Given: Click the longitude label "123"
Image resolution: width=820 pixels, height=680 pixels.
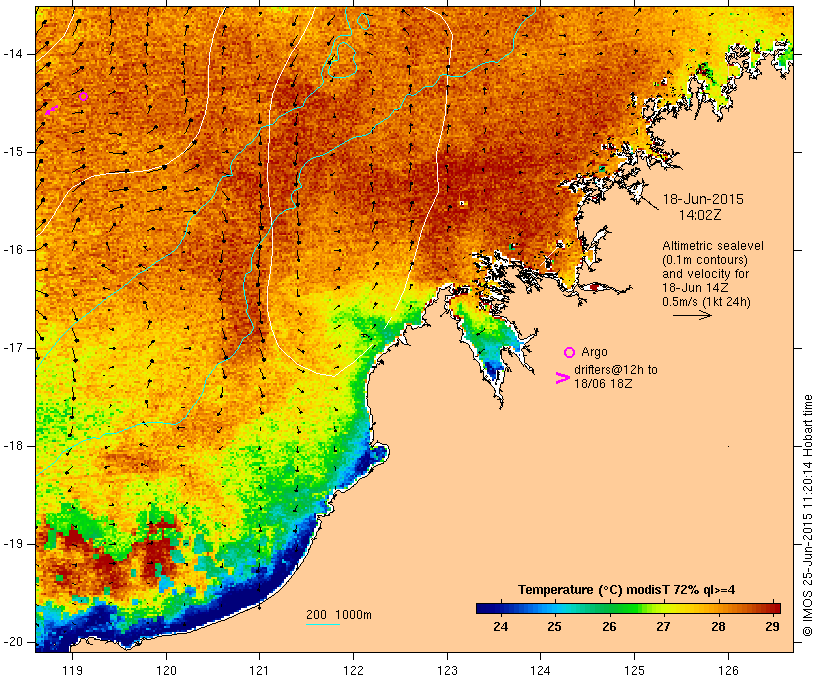Looking at the screenshot, I should click(x=447, y=670).
